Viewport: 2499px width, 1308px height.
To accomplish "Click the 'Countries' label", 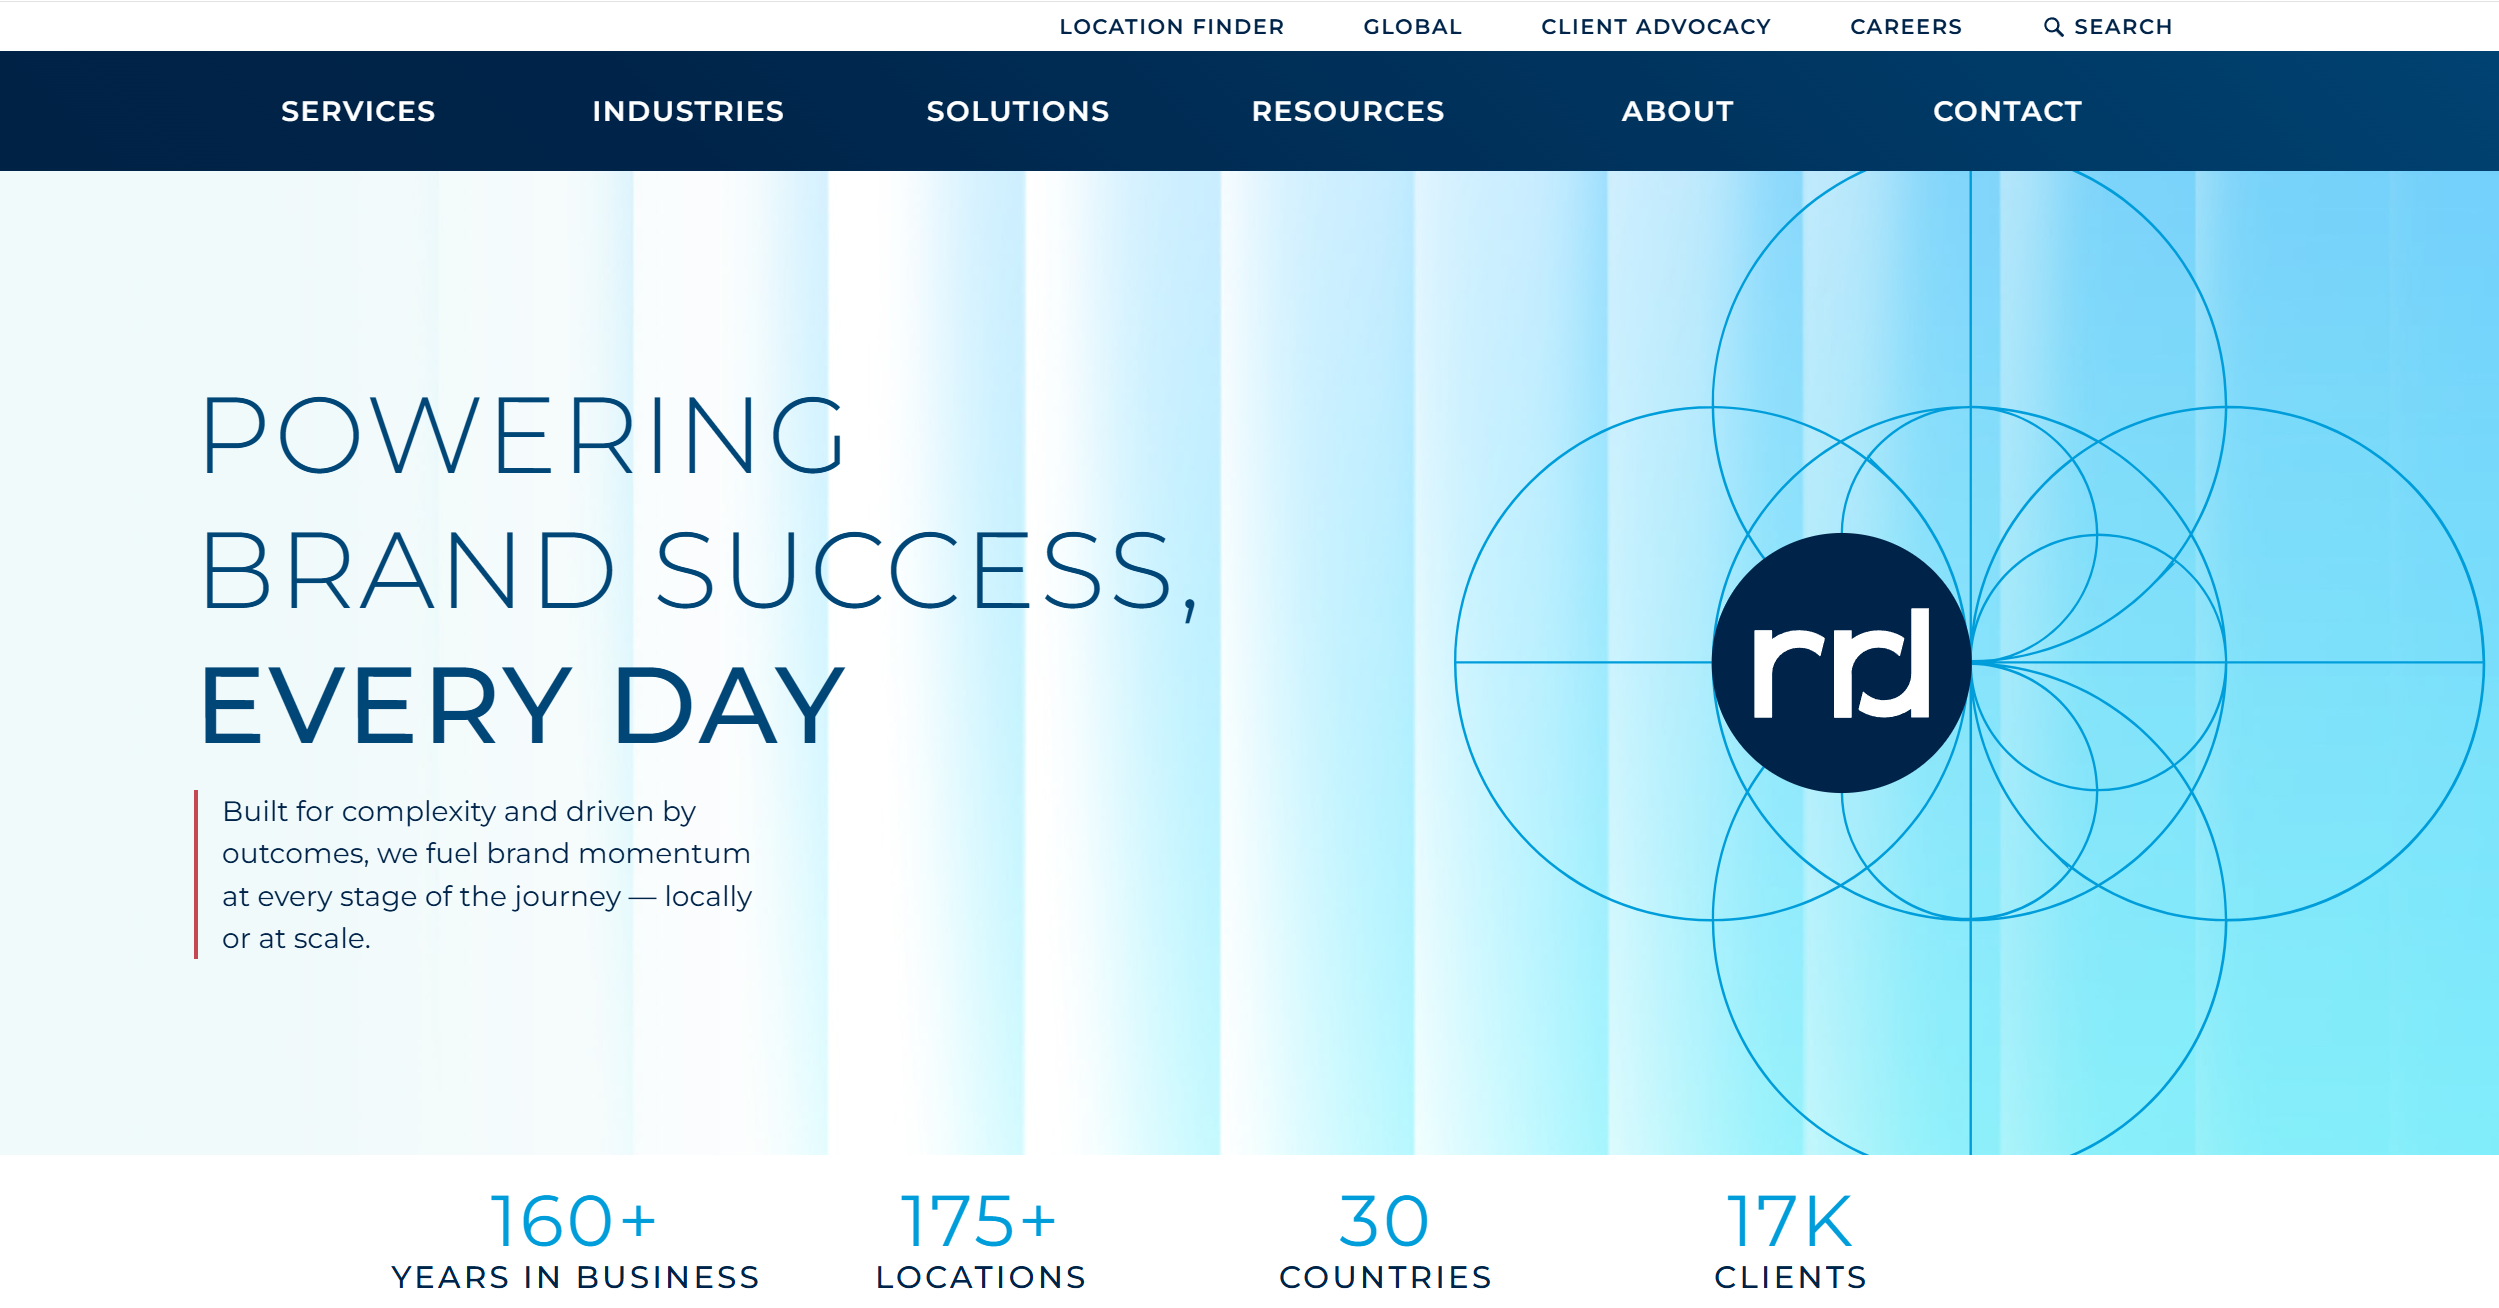I will [x=1386, y=1277].
